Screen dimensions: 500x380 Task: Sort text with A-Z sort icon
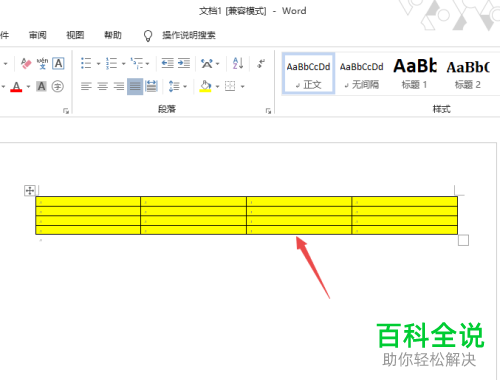(238, 63)
